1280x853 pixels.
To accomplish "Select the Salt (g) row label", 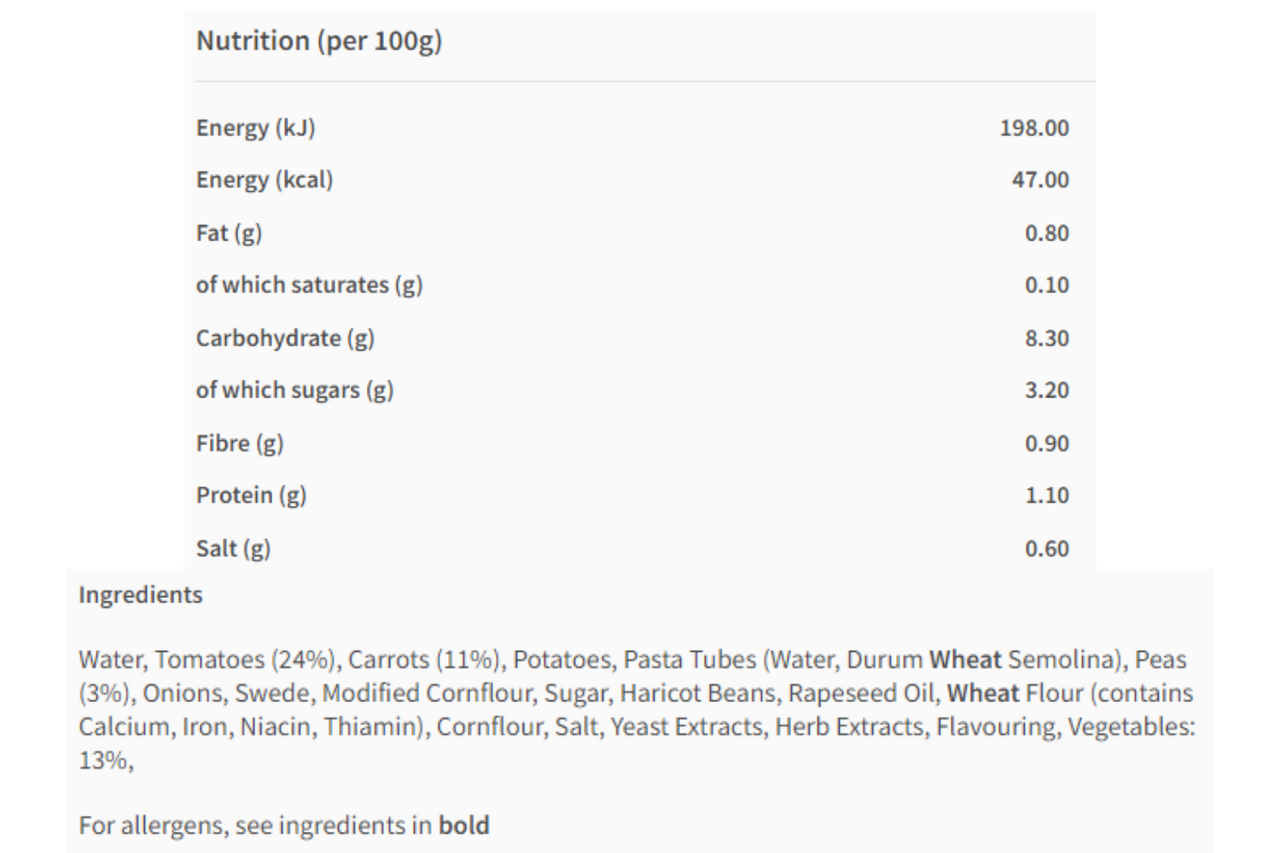I will click(233, 548).
